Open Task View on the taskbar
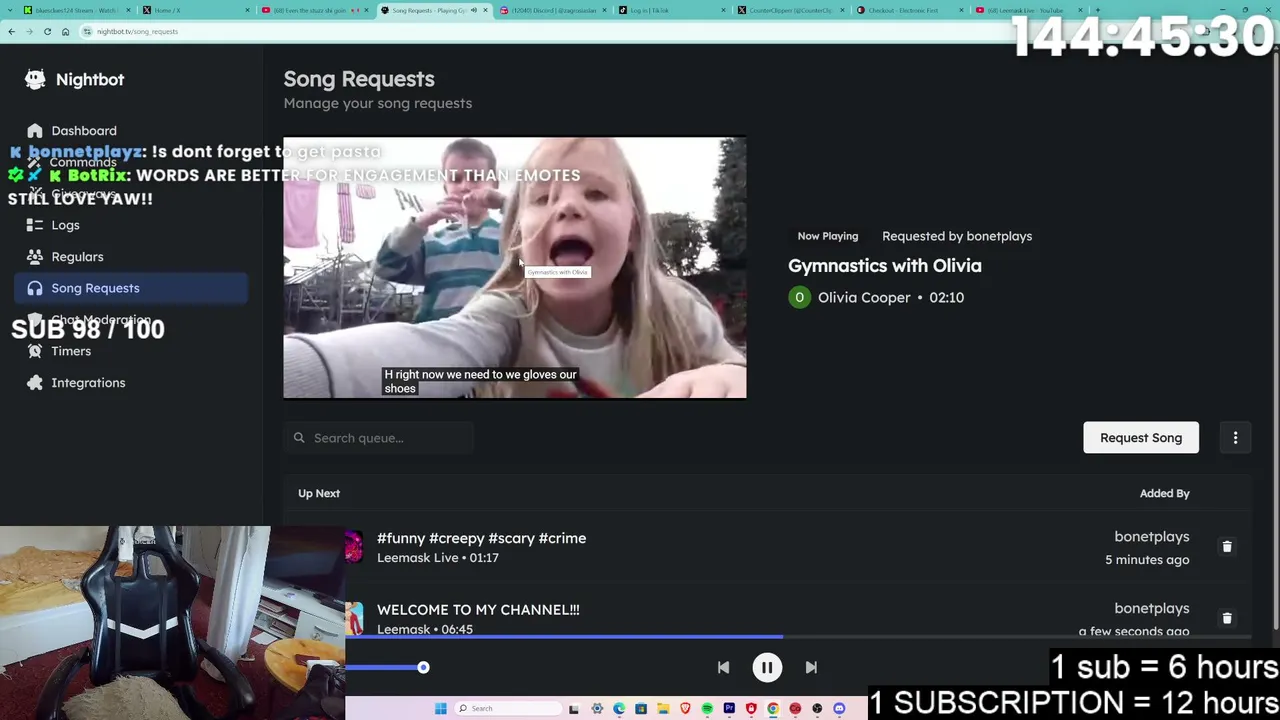 click(574, 709)
